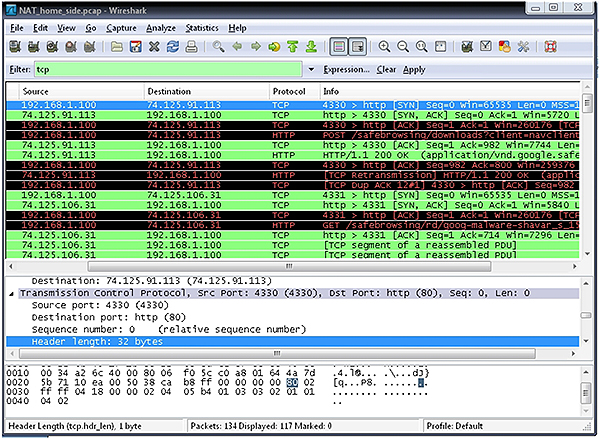600x439 pixels.
Task: Open the Analyze menu
Action: [x=161, y=28]
